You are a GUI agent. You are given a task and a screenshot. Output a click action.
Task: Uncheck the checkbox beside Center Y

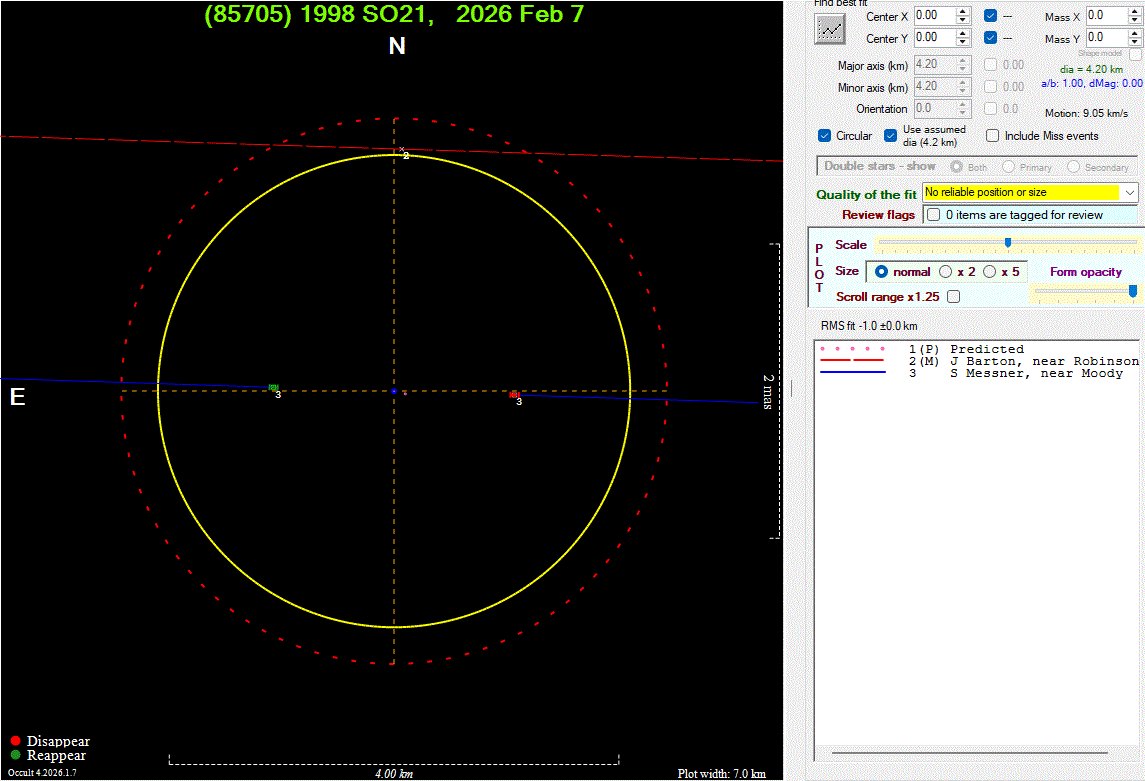[990, 38]
